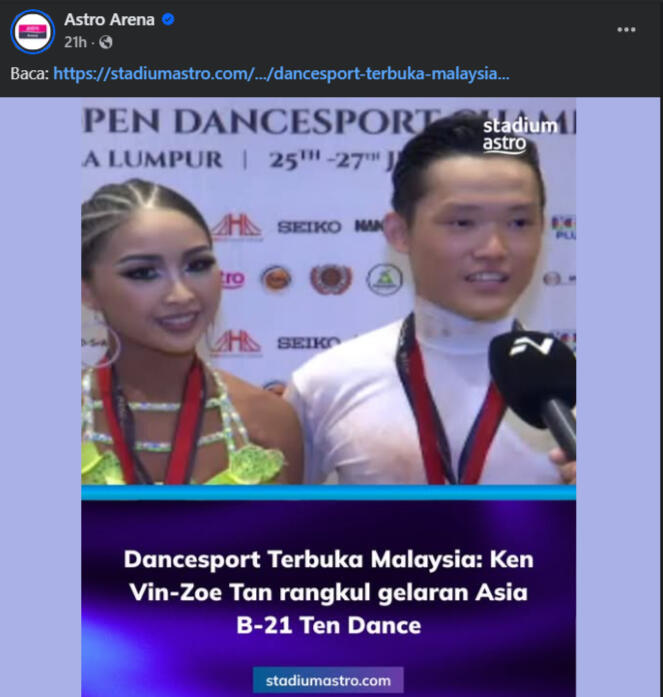Open the Astro Arena profile picture

pos(32,32)
